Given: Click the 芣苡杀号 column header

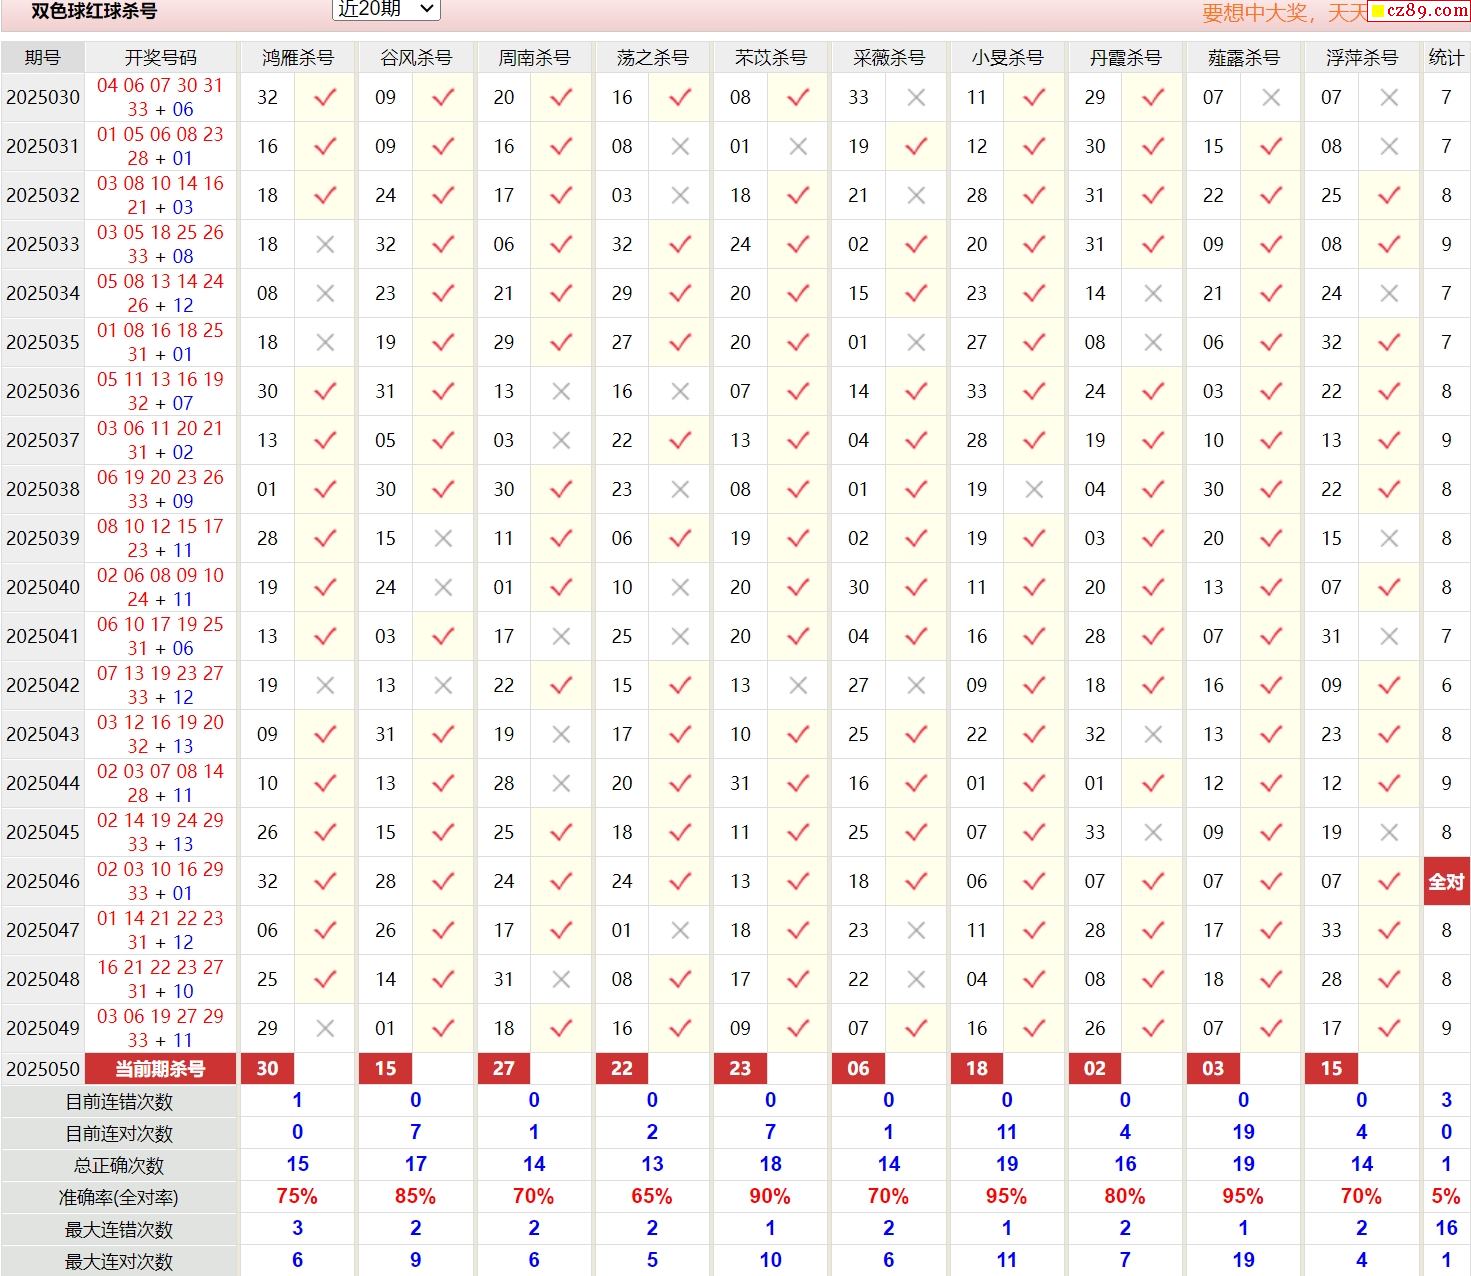Looking at the screenshot, I should click(x=770, y=58).
